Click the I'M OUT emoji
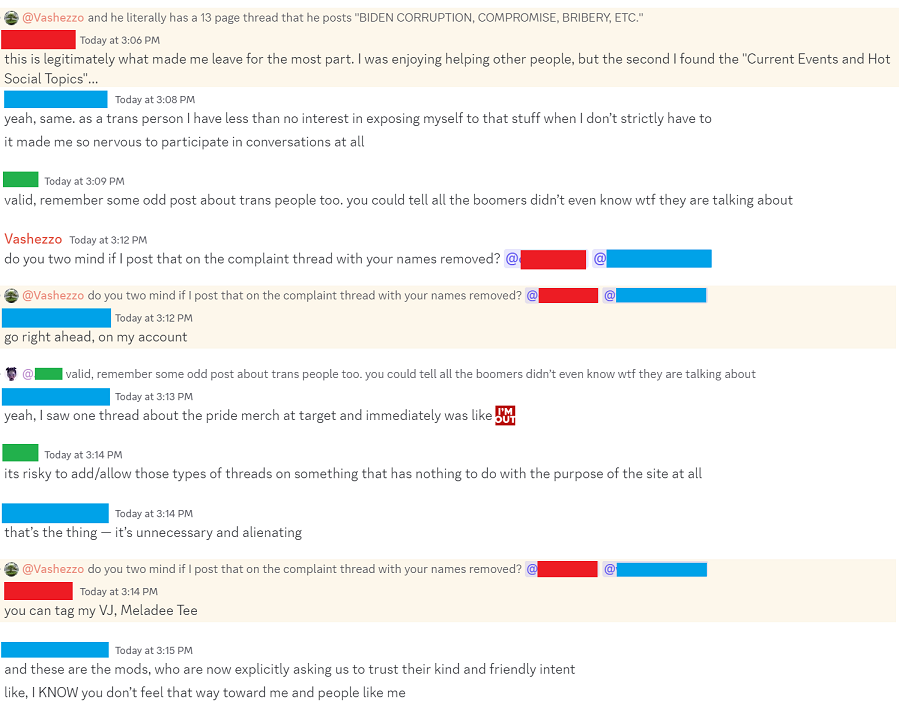This screenshot has width=899, height=714. pyautogui.click(x=505, y=415)
